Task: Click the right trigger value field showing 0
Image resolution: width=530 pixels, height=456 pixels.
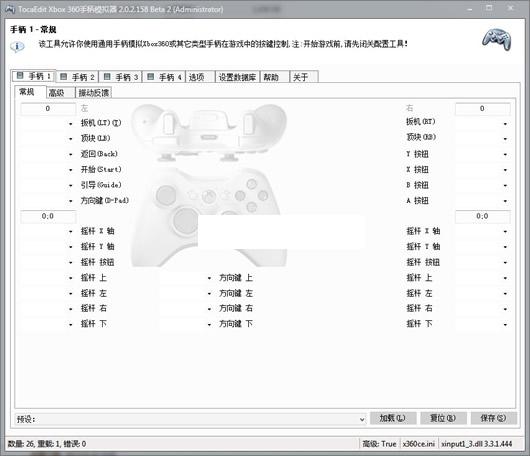Action: [x=482, y=109]
